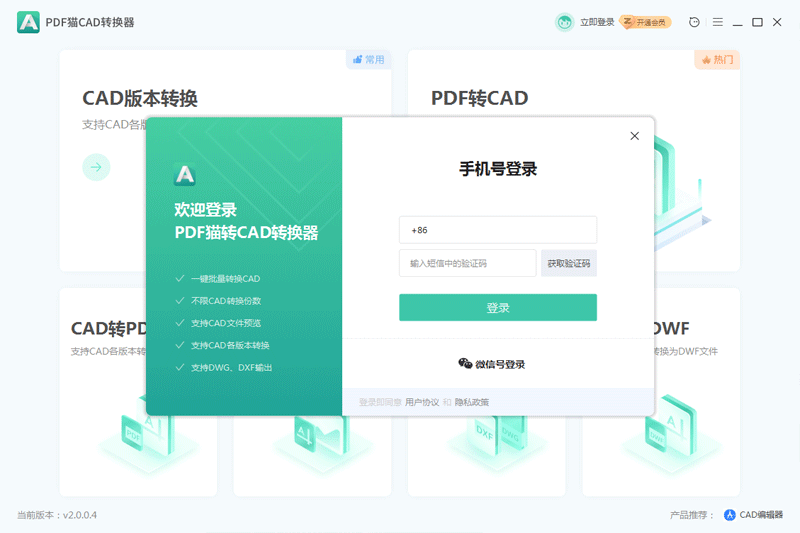The image size is (800, 533).
Task: Click 立即登录 in the title bar
Action: (x=597, y=22)
